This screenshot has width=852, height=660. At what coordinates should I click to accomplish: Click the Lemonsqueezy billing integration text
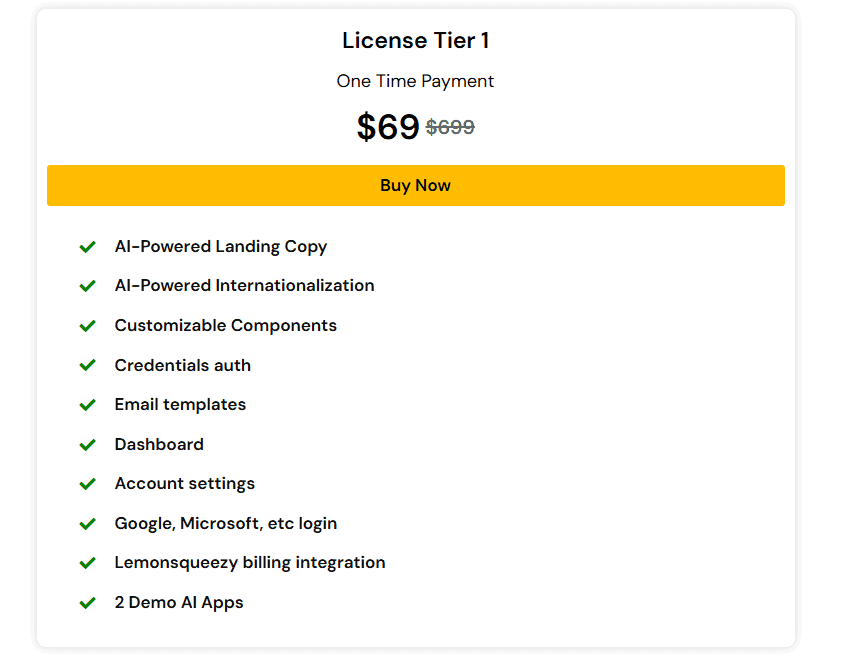click(x=250, y=562)
